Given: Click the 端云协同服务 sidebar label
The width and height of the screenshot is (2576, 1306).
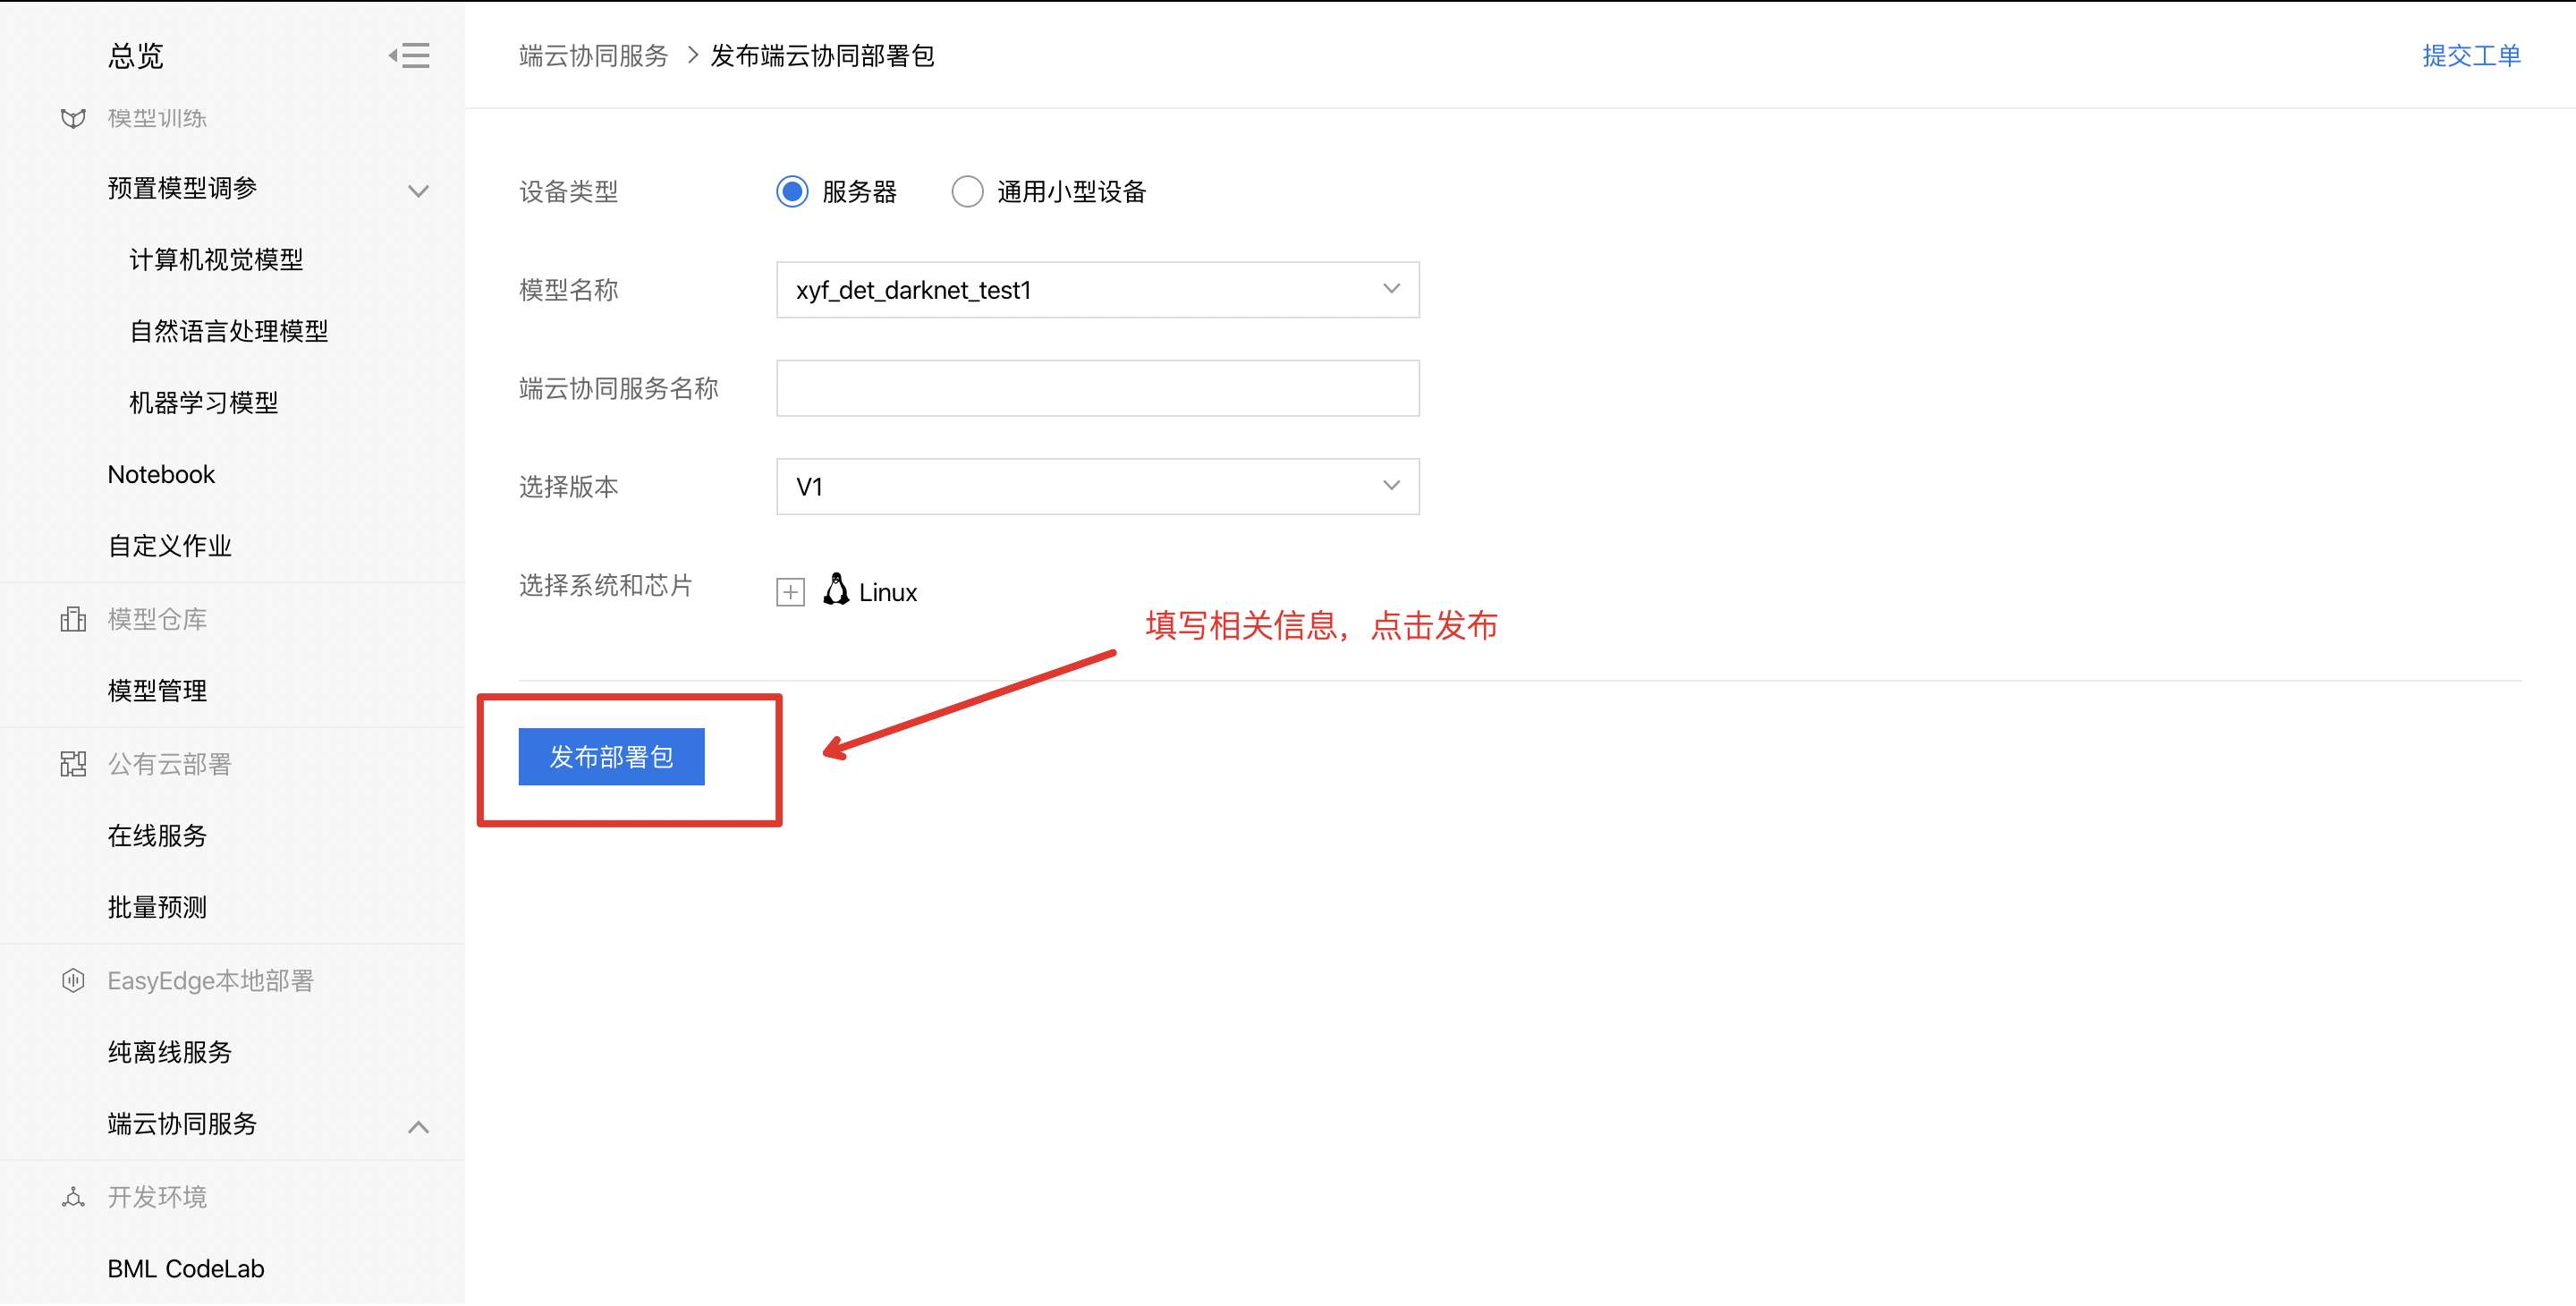Looking at the screenshot, I should click(x=182, y=1124).
